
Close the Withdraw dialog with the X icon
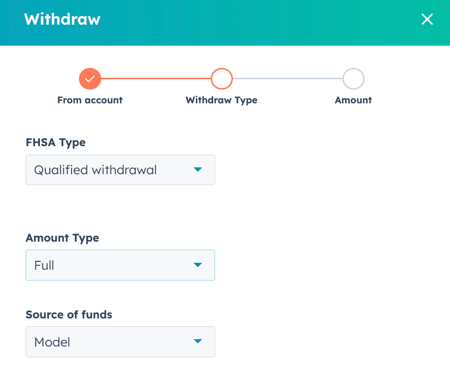tap(427, 19)
